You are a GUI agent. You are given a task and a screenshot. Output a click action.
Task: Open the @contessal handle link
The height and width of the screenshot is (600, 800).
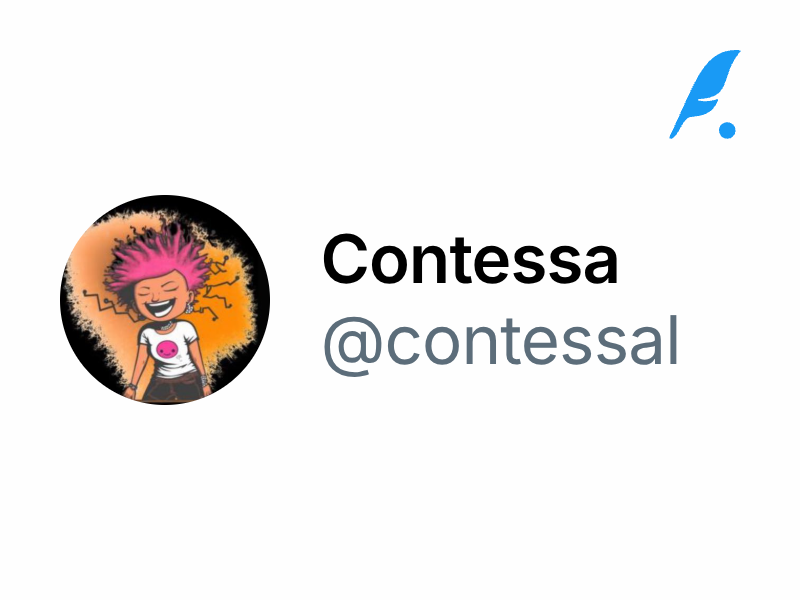pyautogui.click(x=501, y=344)
